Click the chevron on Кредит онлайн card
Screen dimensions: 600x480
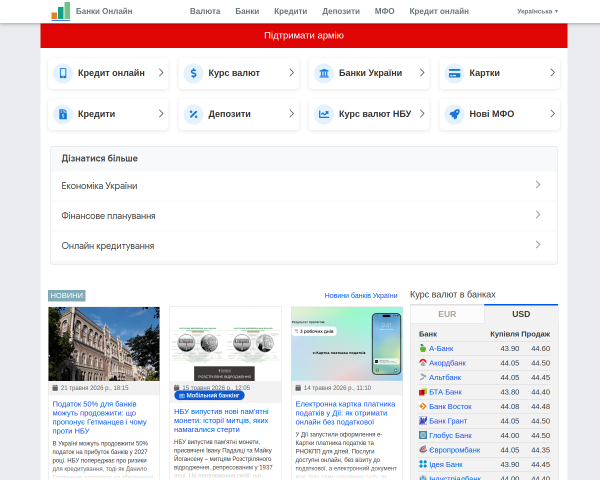click(x=161, y=73)
